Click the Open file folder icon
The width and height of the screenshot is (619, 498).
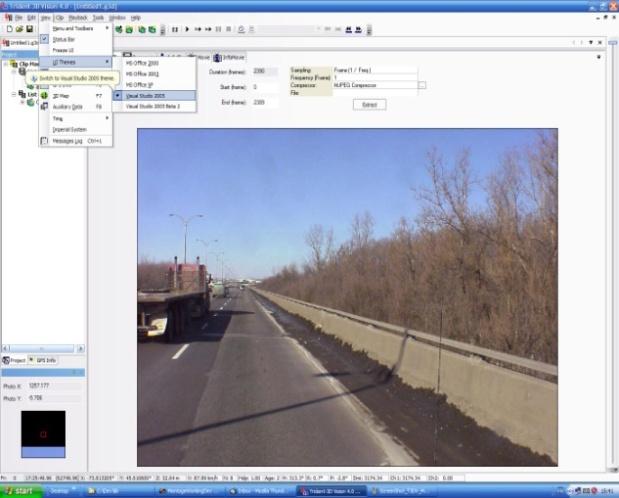point(19,29)
